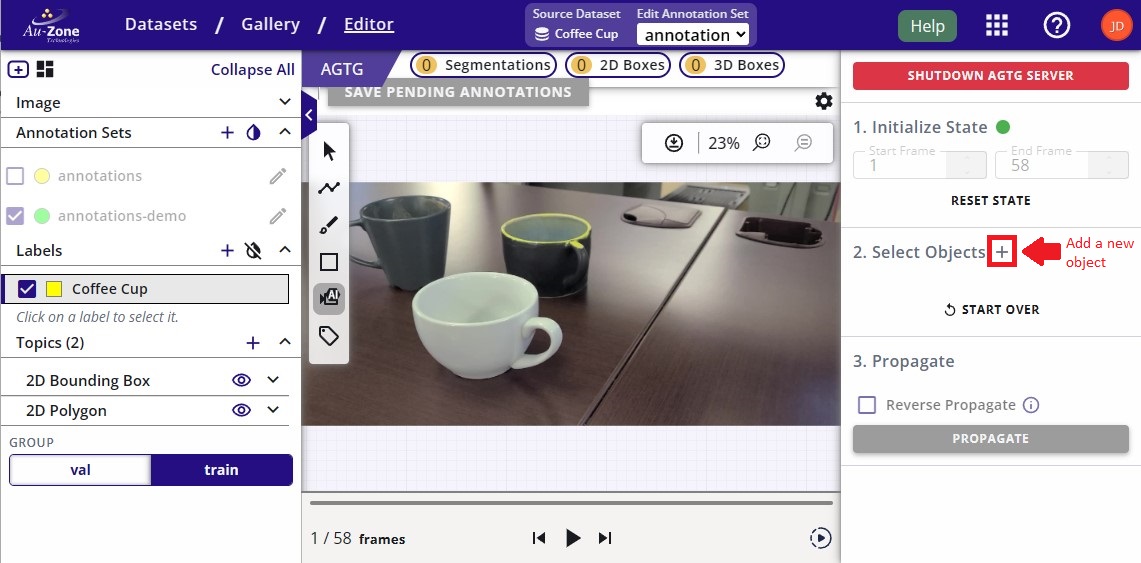This screenshot has height=563, width=1141.
Task: Click the green Help button
Action: (927, 26)
